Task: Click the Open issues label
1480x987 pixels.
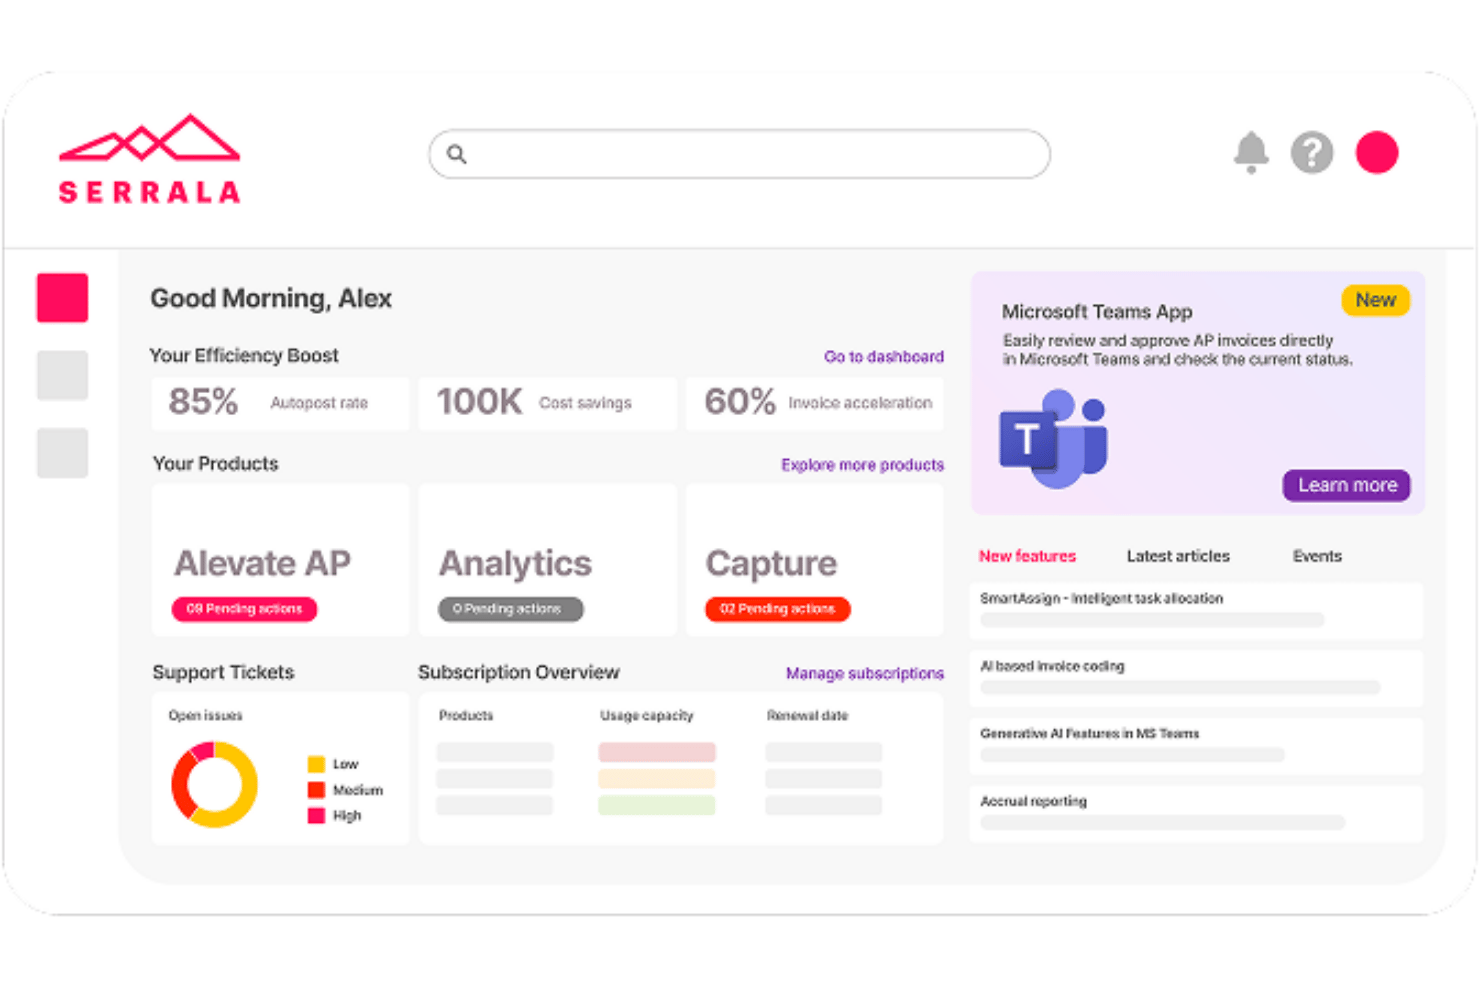Action: point(205,716)
